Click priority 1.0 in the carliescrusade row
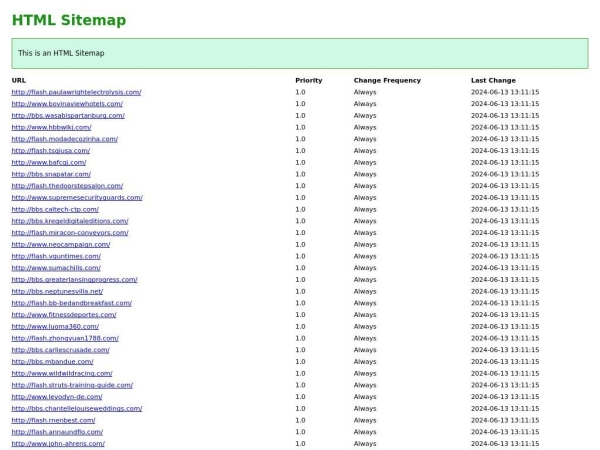Screen dimensions: 600x450 300,350
